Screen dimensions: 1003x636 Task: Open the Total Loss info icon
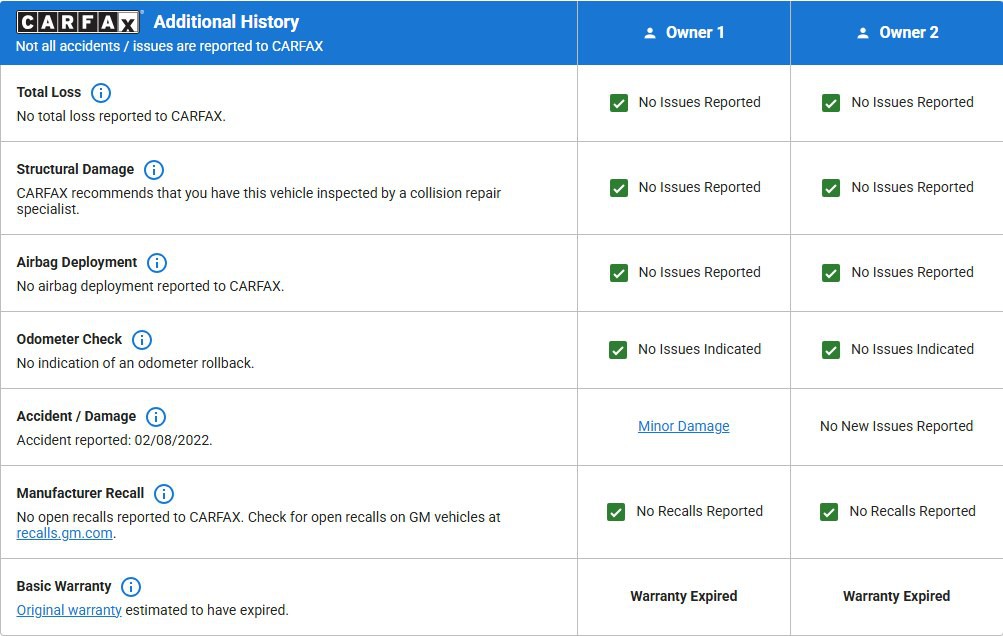(x=100, y=93)
